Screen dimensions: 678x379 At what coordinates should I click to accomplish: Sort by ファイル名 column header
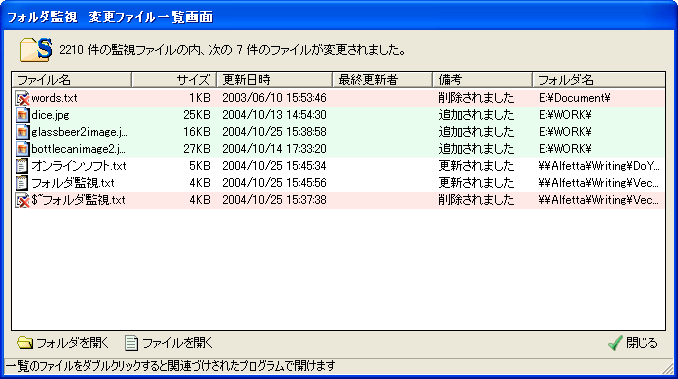coord(71,80)
